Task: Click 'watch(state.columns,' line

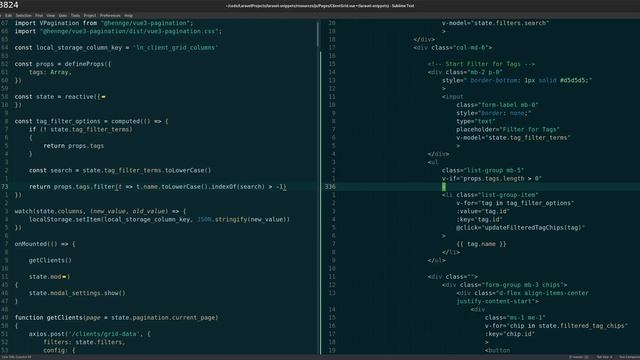Action: 100,211
